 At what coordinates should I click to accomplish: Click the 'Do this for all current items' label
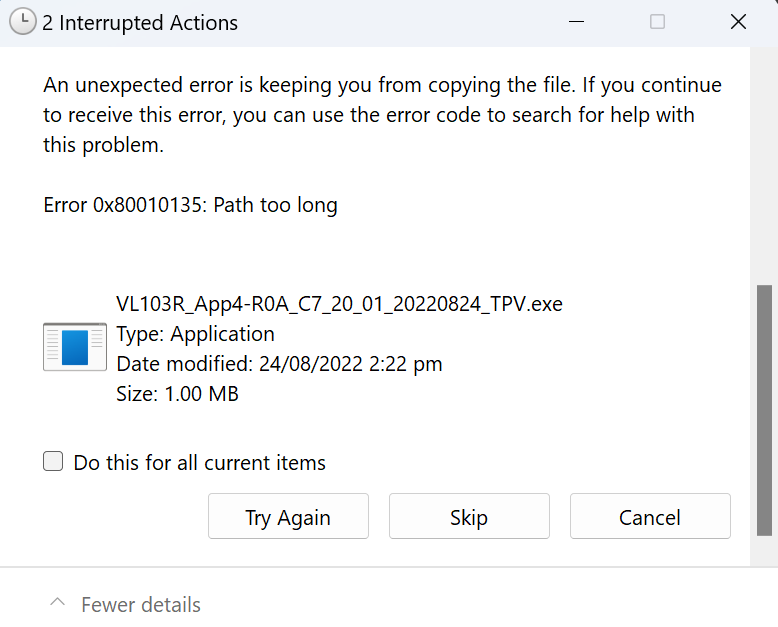pos(199,463)
